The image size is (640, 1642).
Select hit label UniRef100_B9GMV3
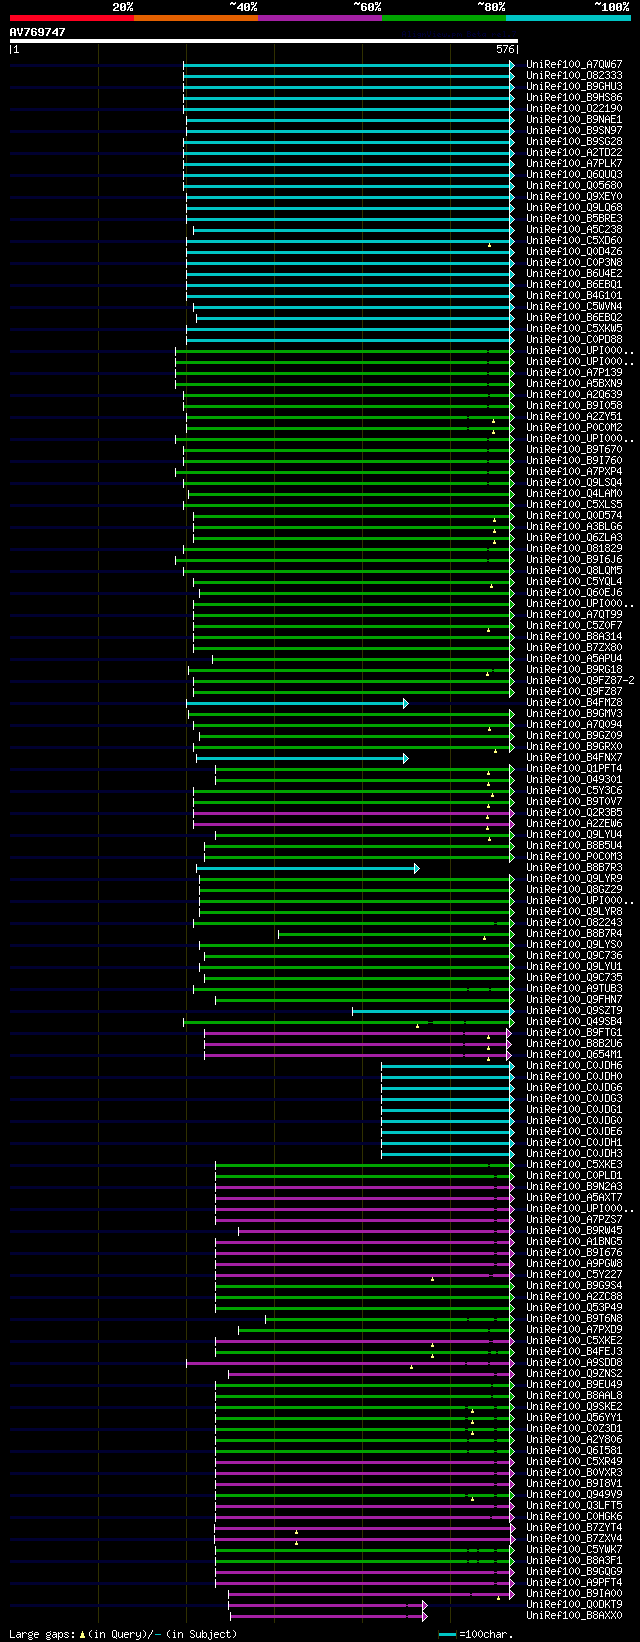pos(574,714)
